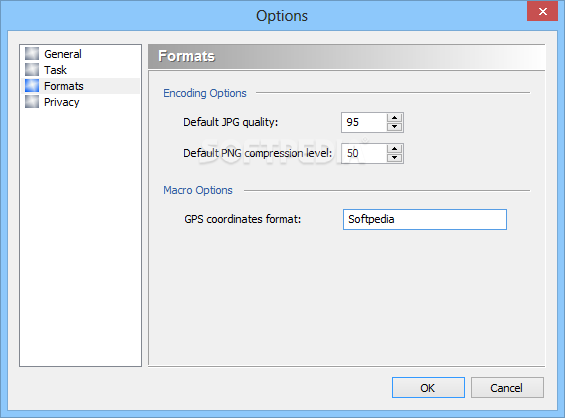Screen dimensions: 565x418
Task: Open the General options page label
Action: click(63, 54)
